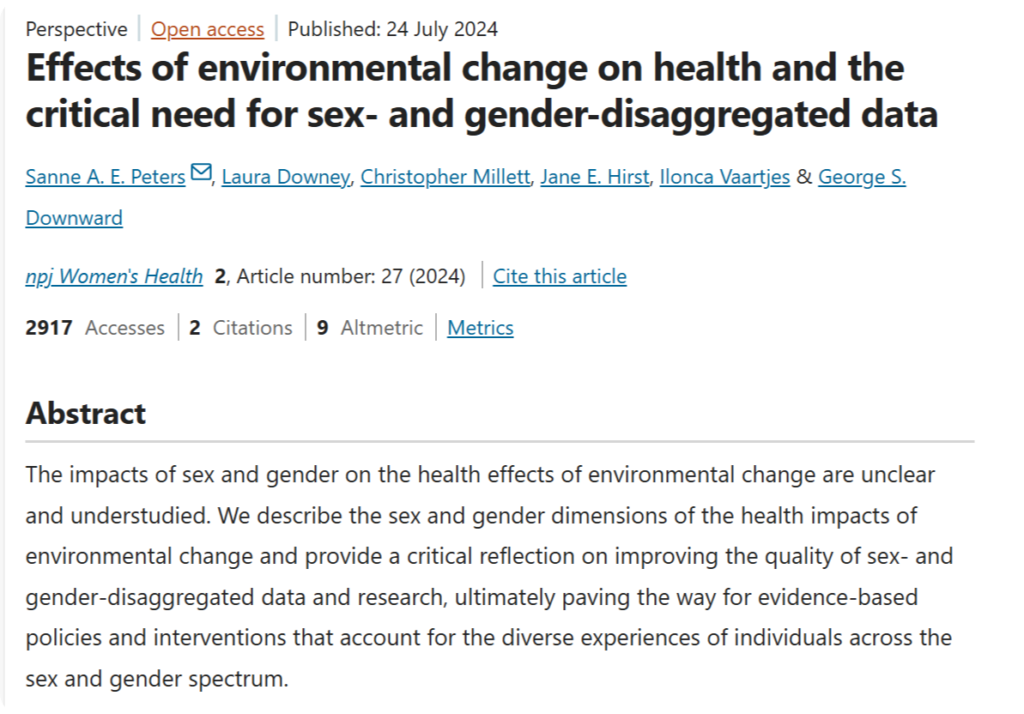Click the 2917 Accesses count
The image size is (1024, 714).
coord(95,327)
